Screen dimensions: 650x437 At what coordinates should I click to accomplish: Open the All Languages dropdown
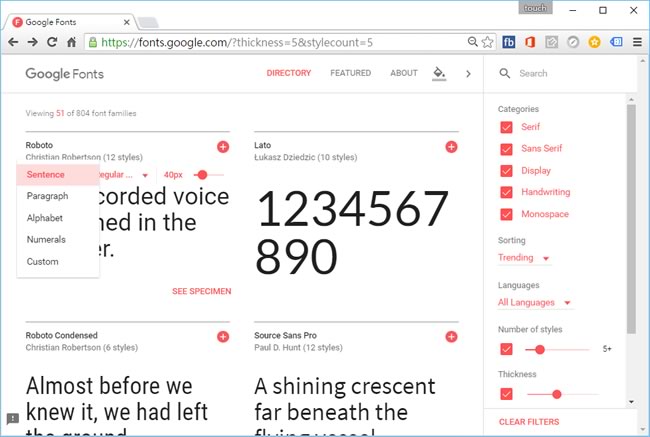tap(535, 303)
